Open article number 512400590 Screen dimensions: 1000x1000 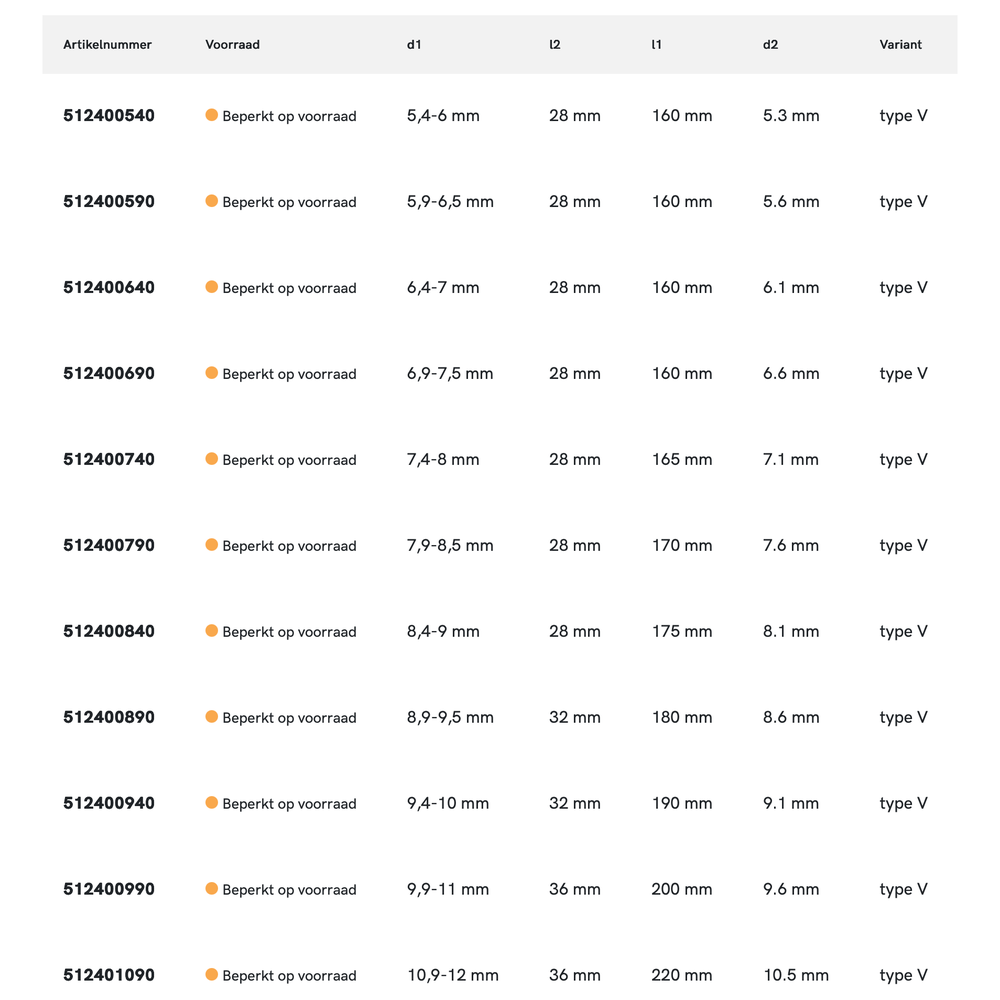(x=109, y=202)
